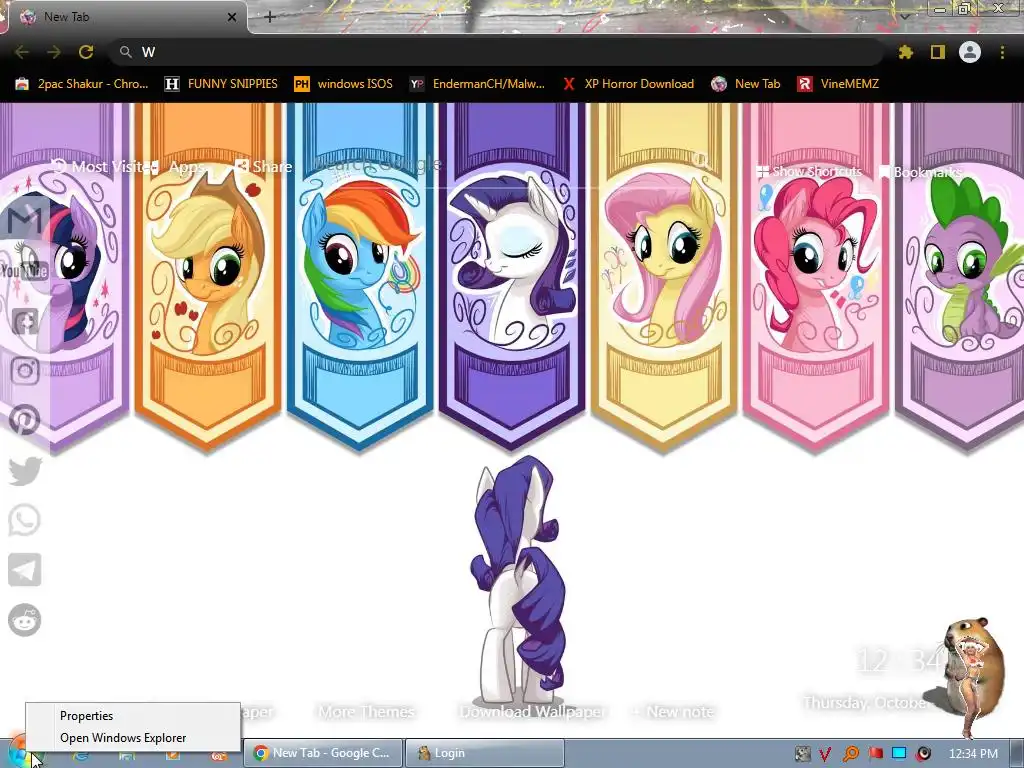Click the red V tray icon

[x=825, y=754]
